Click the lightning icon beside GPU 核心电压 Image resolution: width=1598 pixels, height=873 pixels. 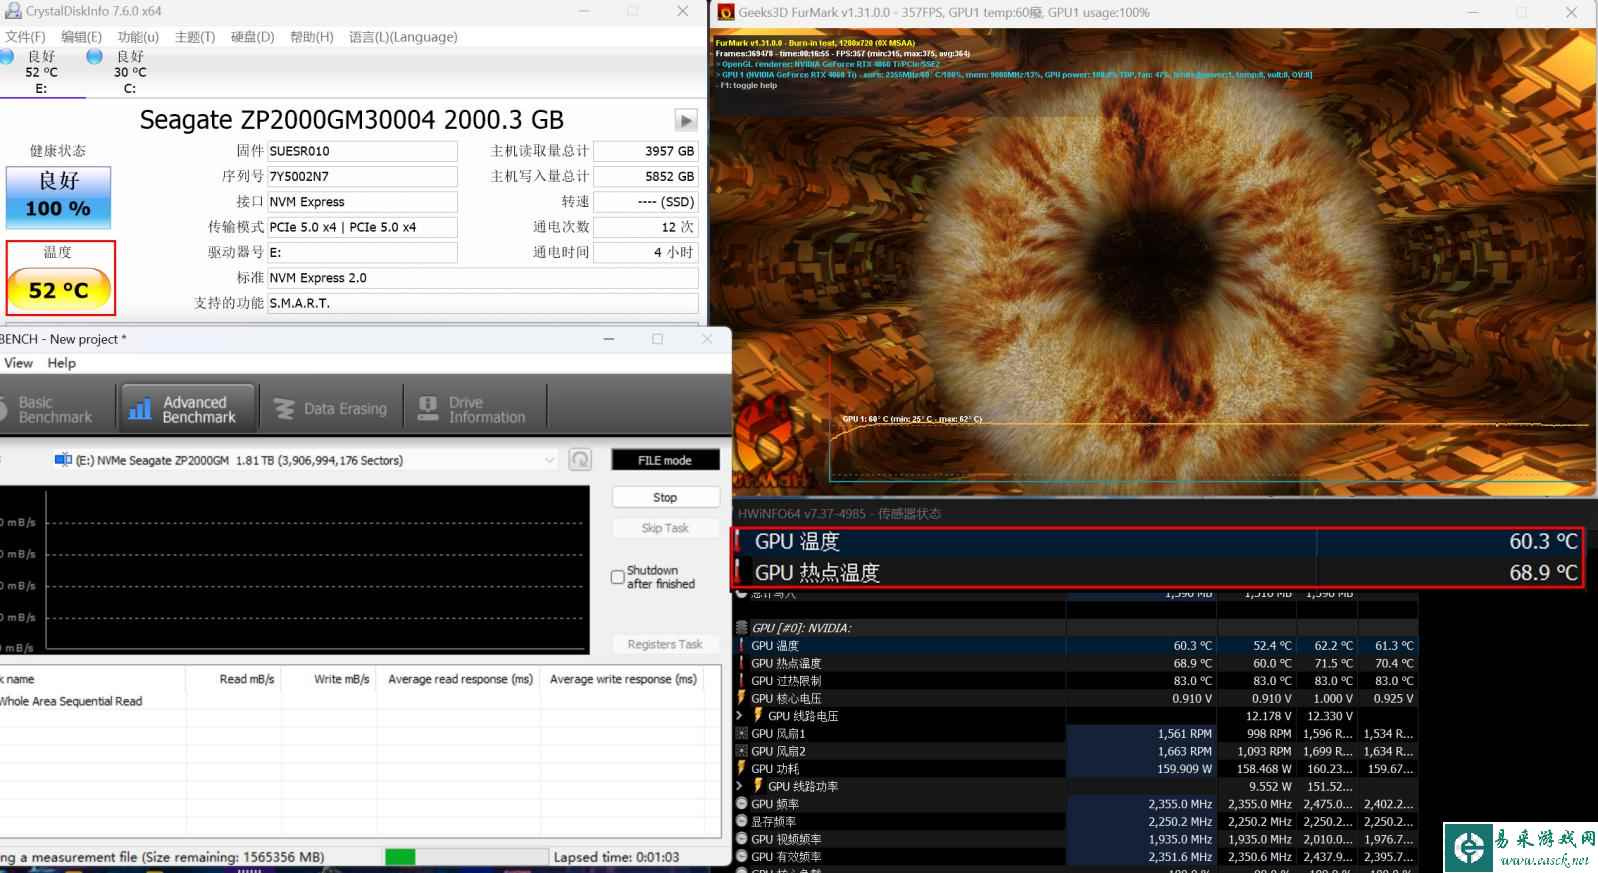(741, 698)
